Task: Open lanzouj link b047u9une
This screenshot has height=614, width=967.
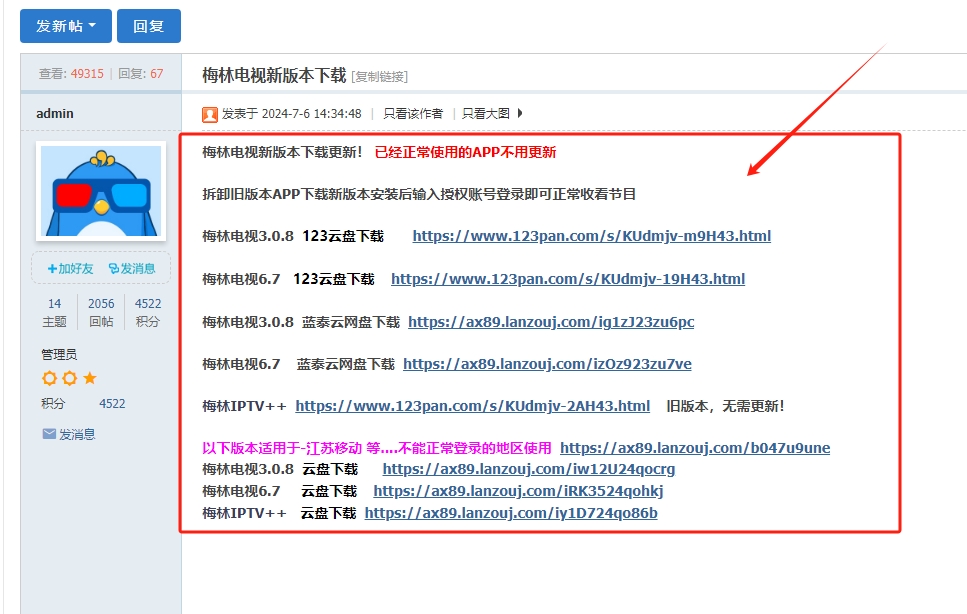Action: tap(695, 448)
